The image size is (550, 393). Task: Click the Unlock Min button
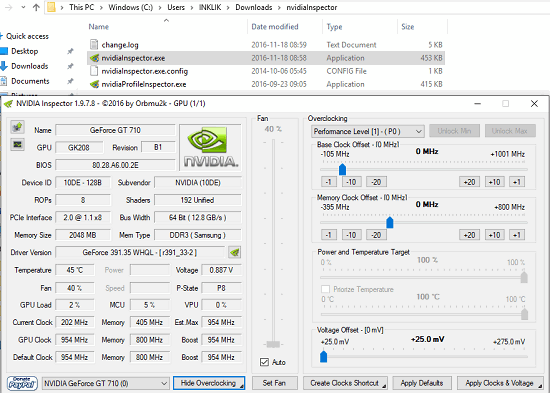(x=454, y=131)
